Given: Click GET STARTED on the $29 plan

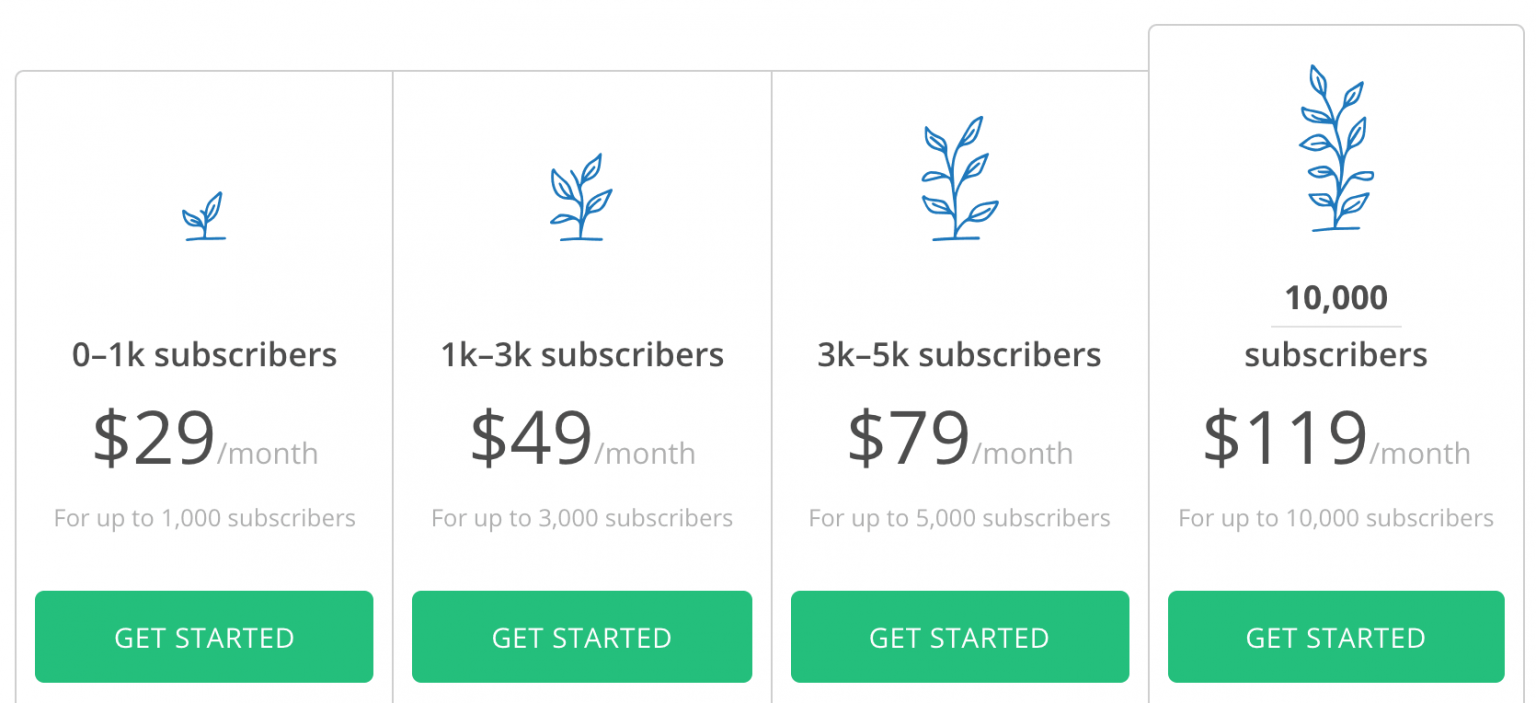Looking at the screenshot, I should point(204,637).
